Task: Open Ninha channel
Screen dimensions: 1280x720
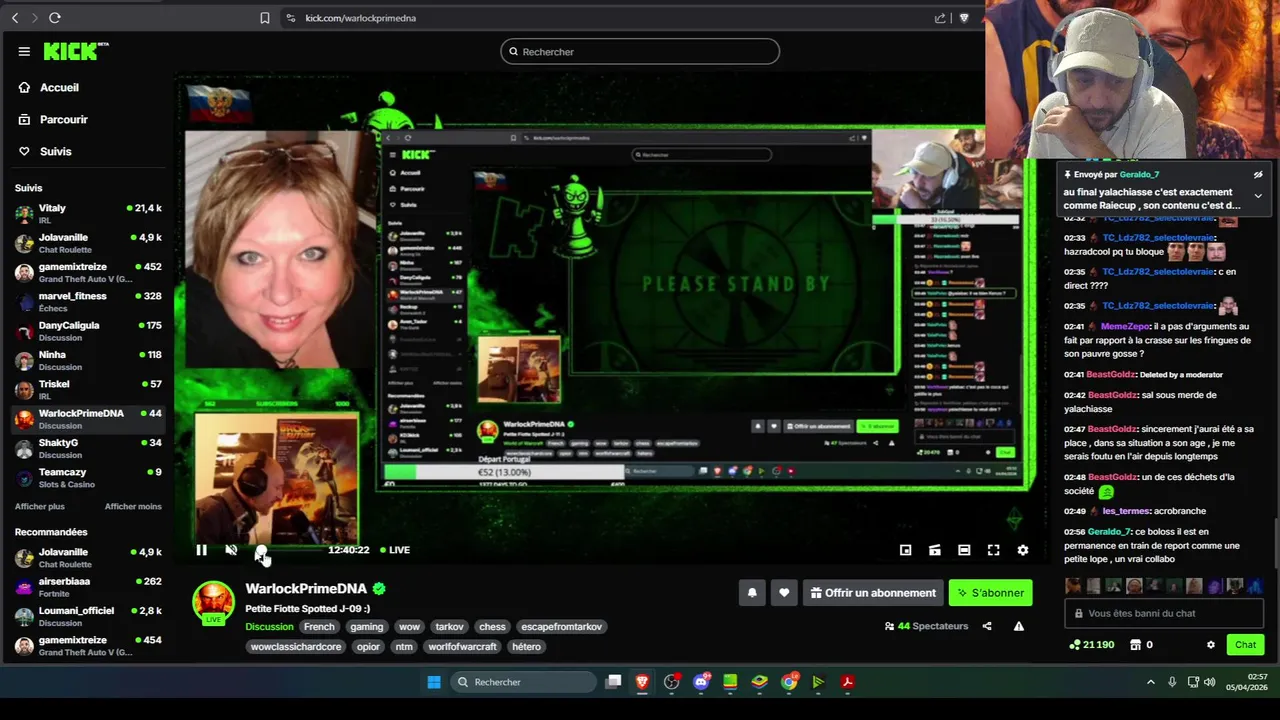Action: click(x=88, y=361)
